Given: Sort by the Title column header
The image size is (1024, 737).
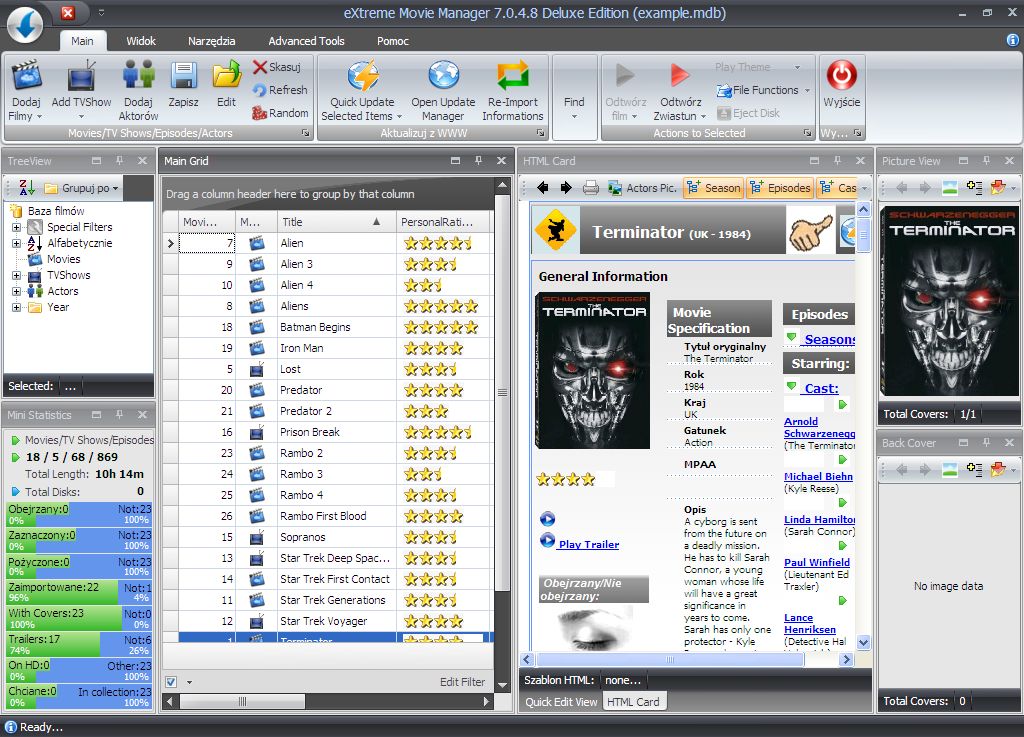Looking at the screenshot, I should pyautogui.click(x=336, y=222).
